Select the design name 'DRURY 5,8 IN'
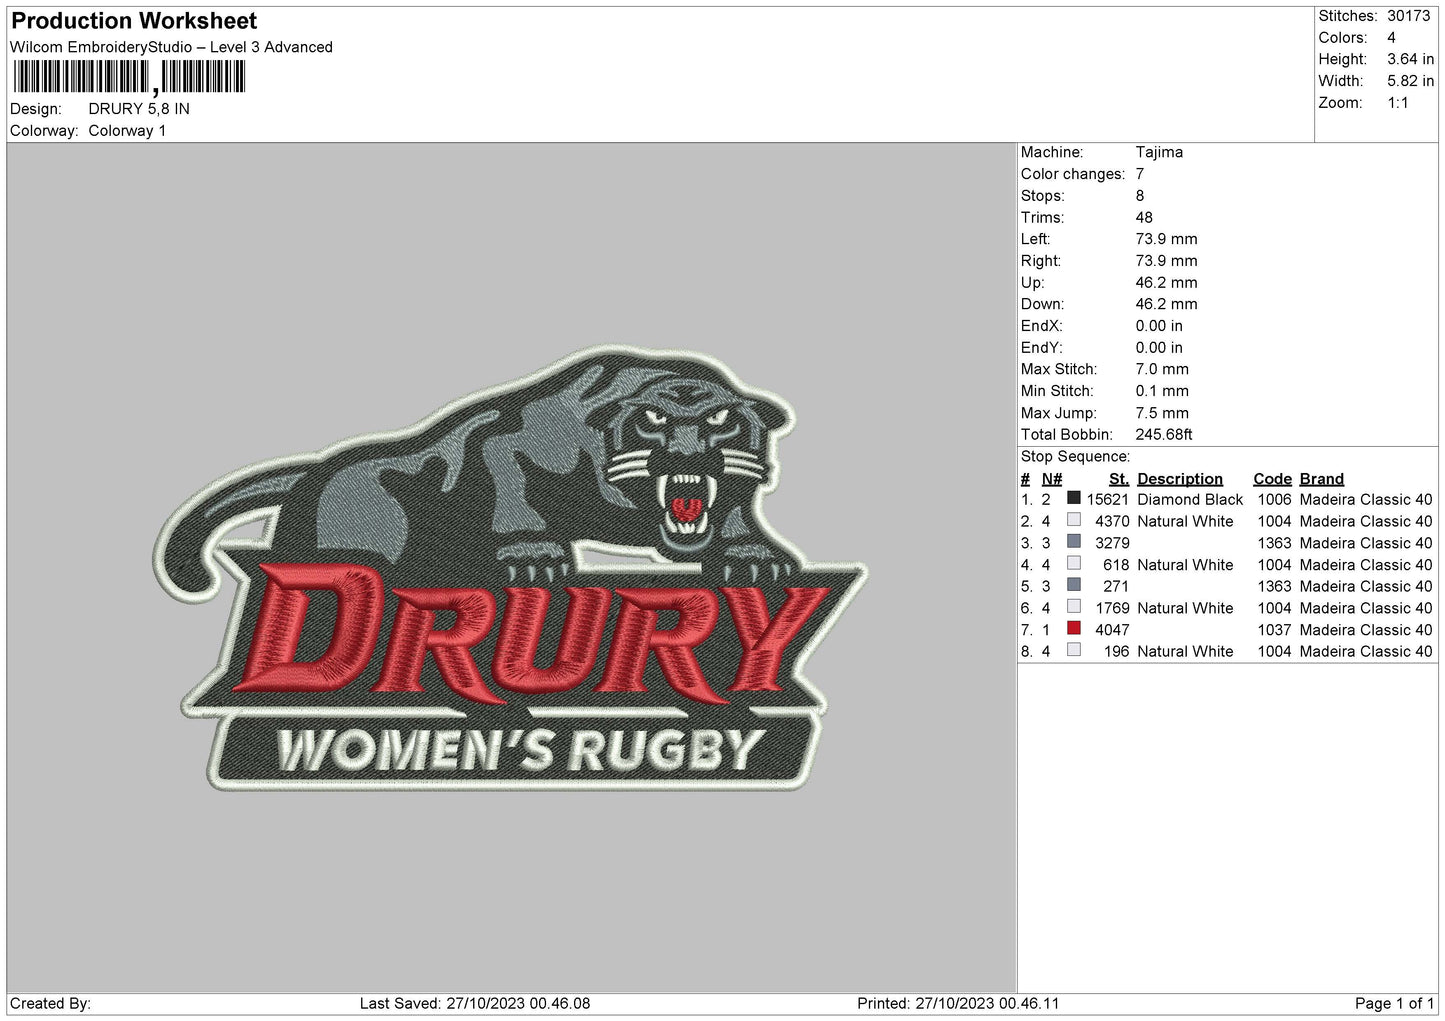 click(139, 109)
